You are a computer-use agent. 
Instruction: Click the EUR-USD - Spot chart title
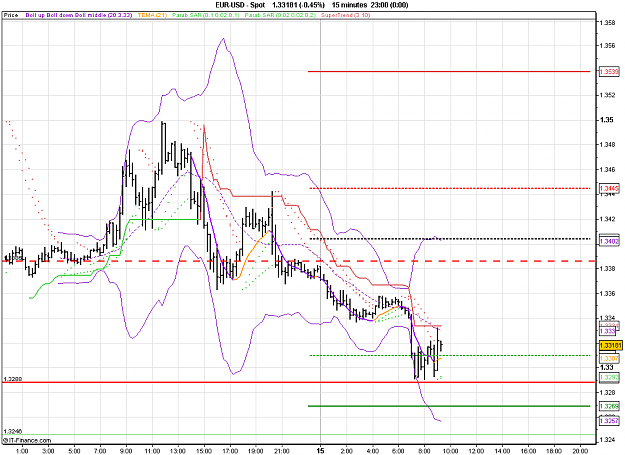tap(240, 5)
